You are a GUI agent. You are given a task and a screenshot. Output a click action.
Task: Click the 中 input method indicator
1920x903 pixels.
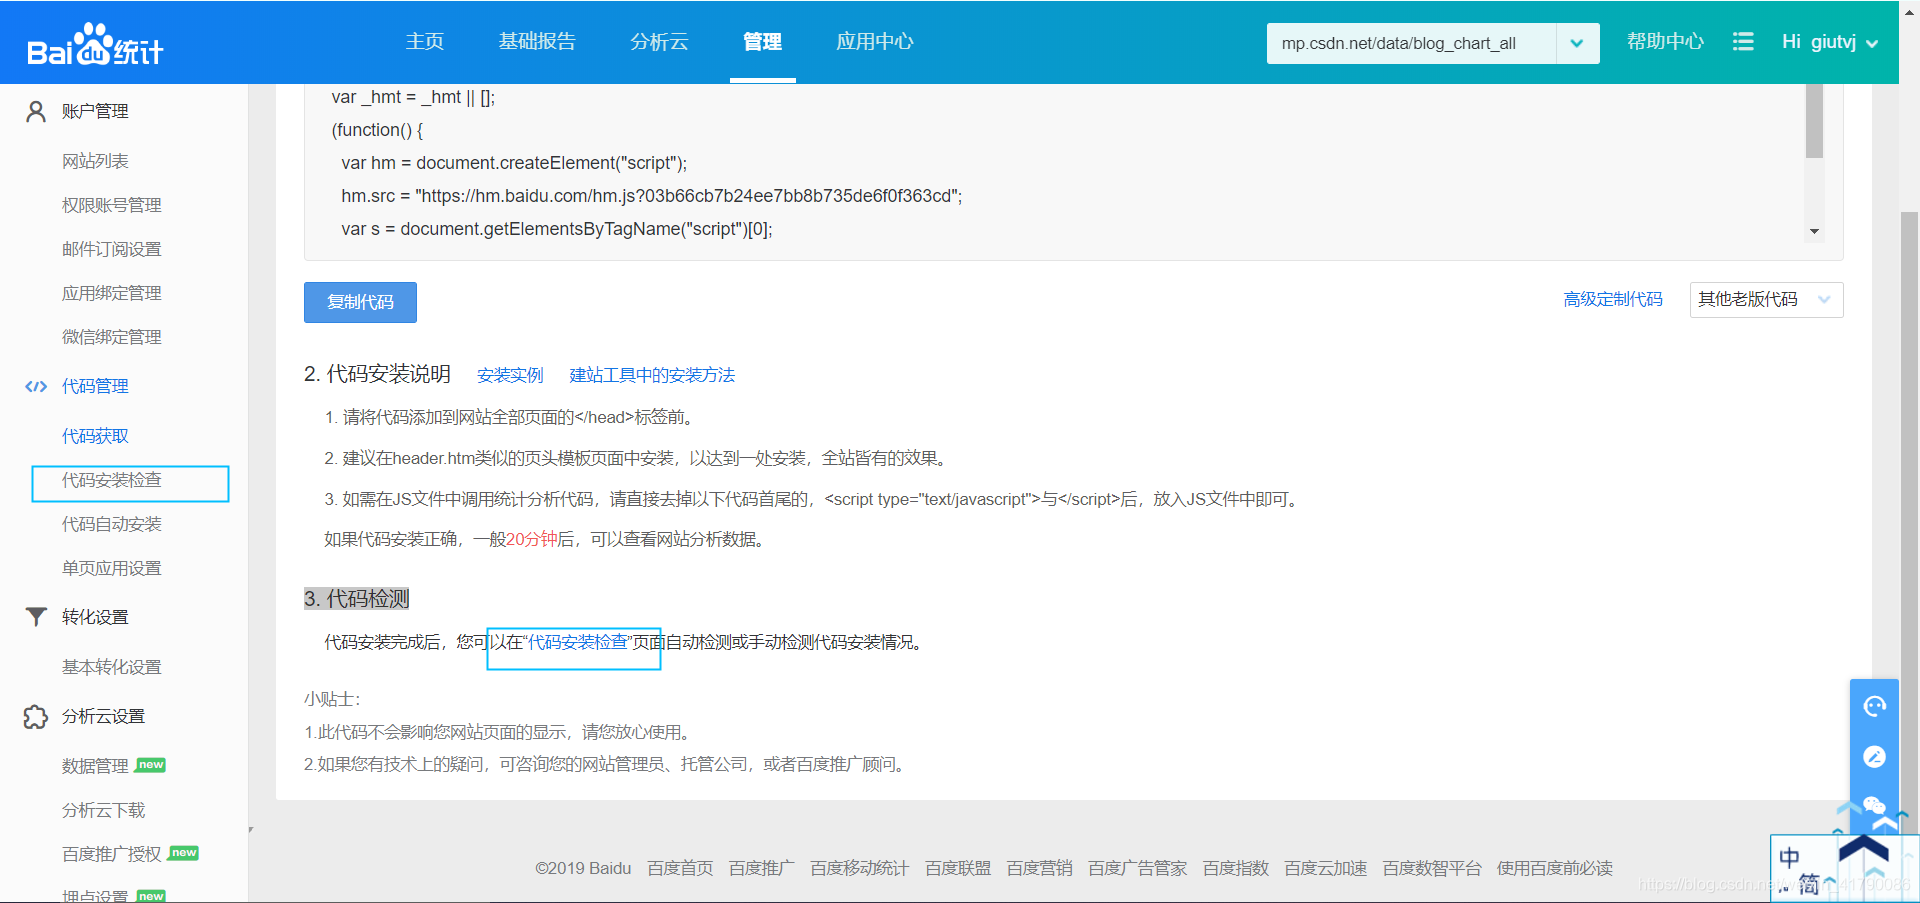click(x=1789, y=857)
